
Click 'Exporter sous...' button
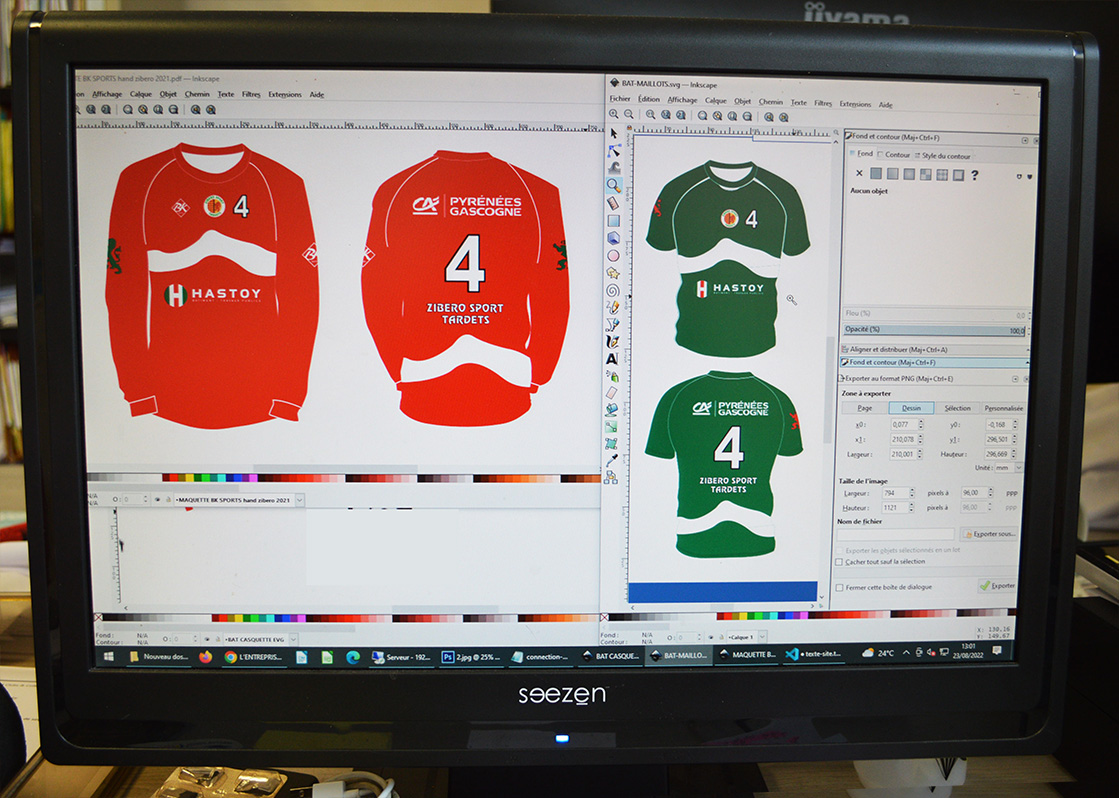point(989,534)
